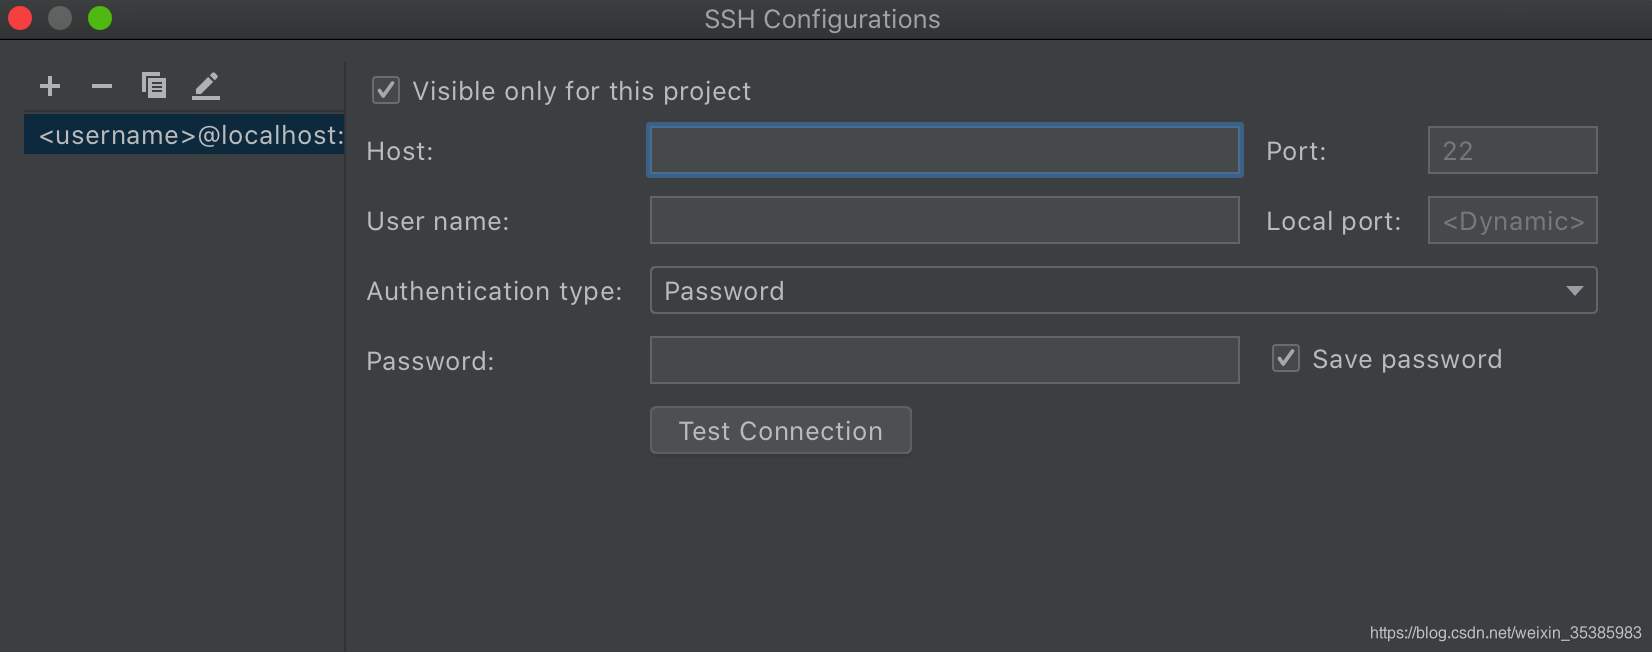The image size is (1652, 652).
Task: Focus the Host input field
Action: 944,151
